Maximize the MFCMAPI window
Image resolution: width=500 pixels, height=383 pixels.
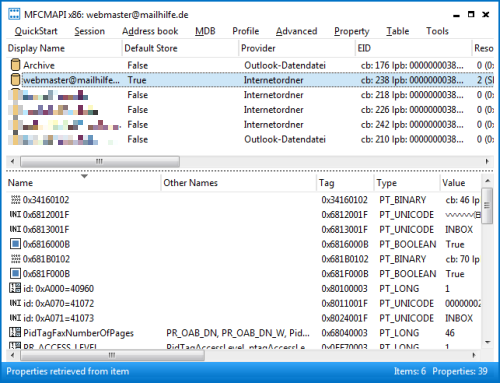pyautogui.click(x=471, y=14)
